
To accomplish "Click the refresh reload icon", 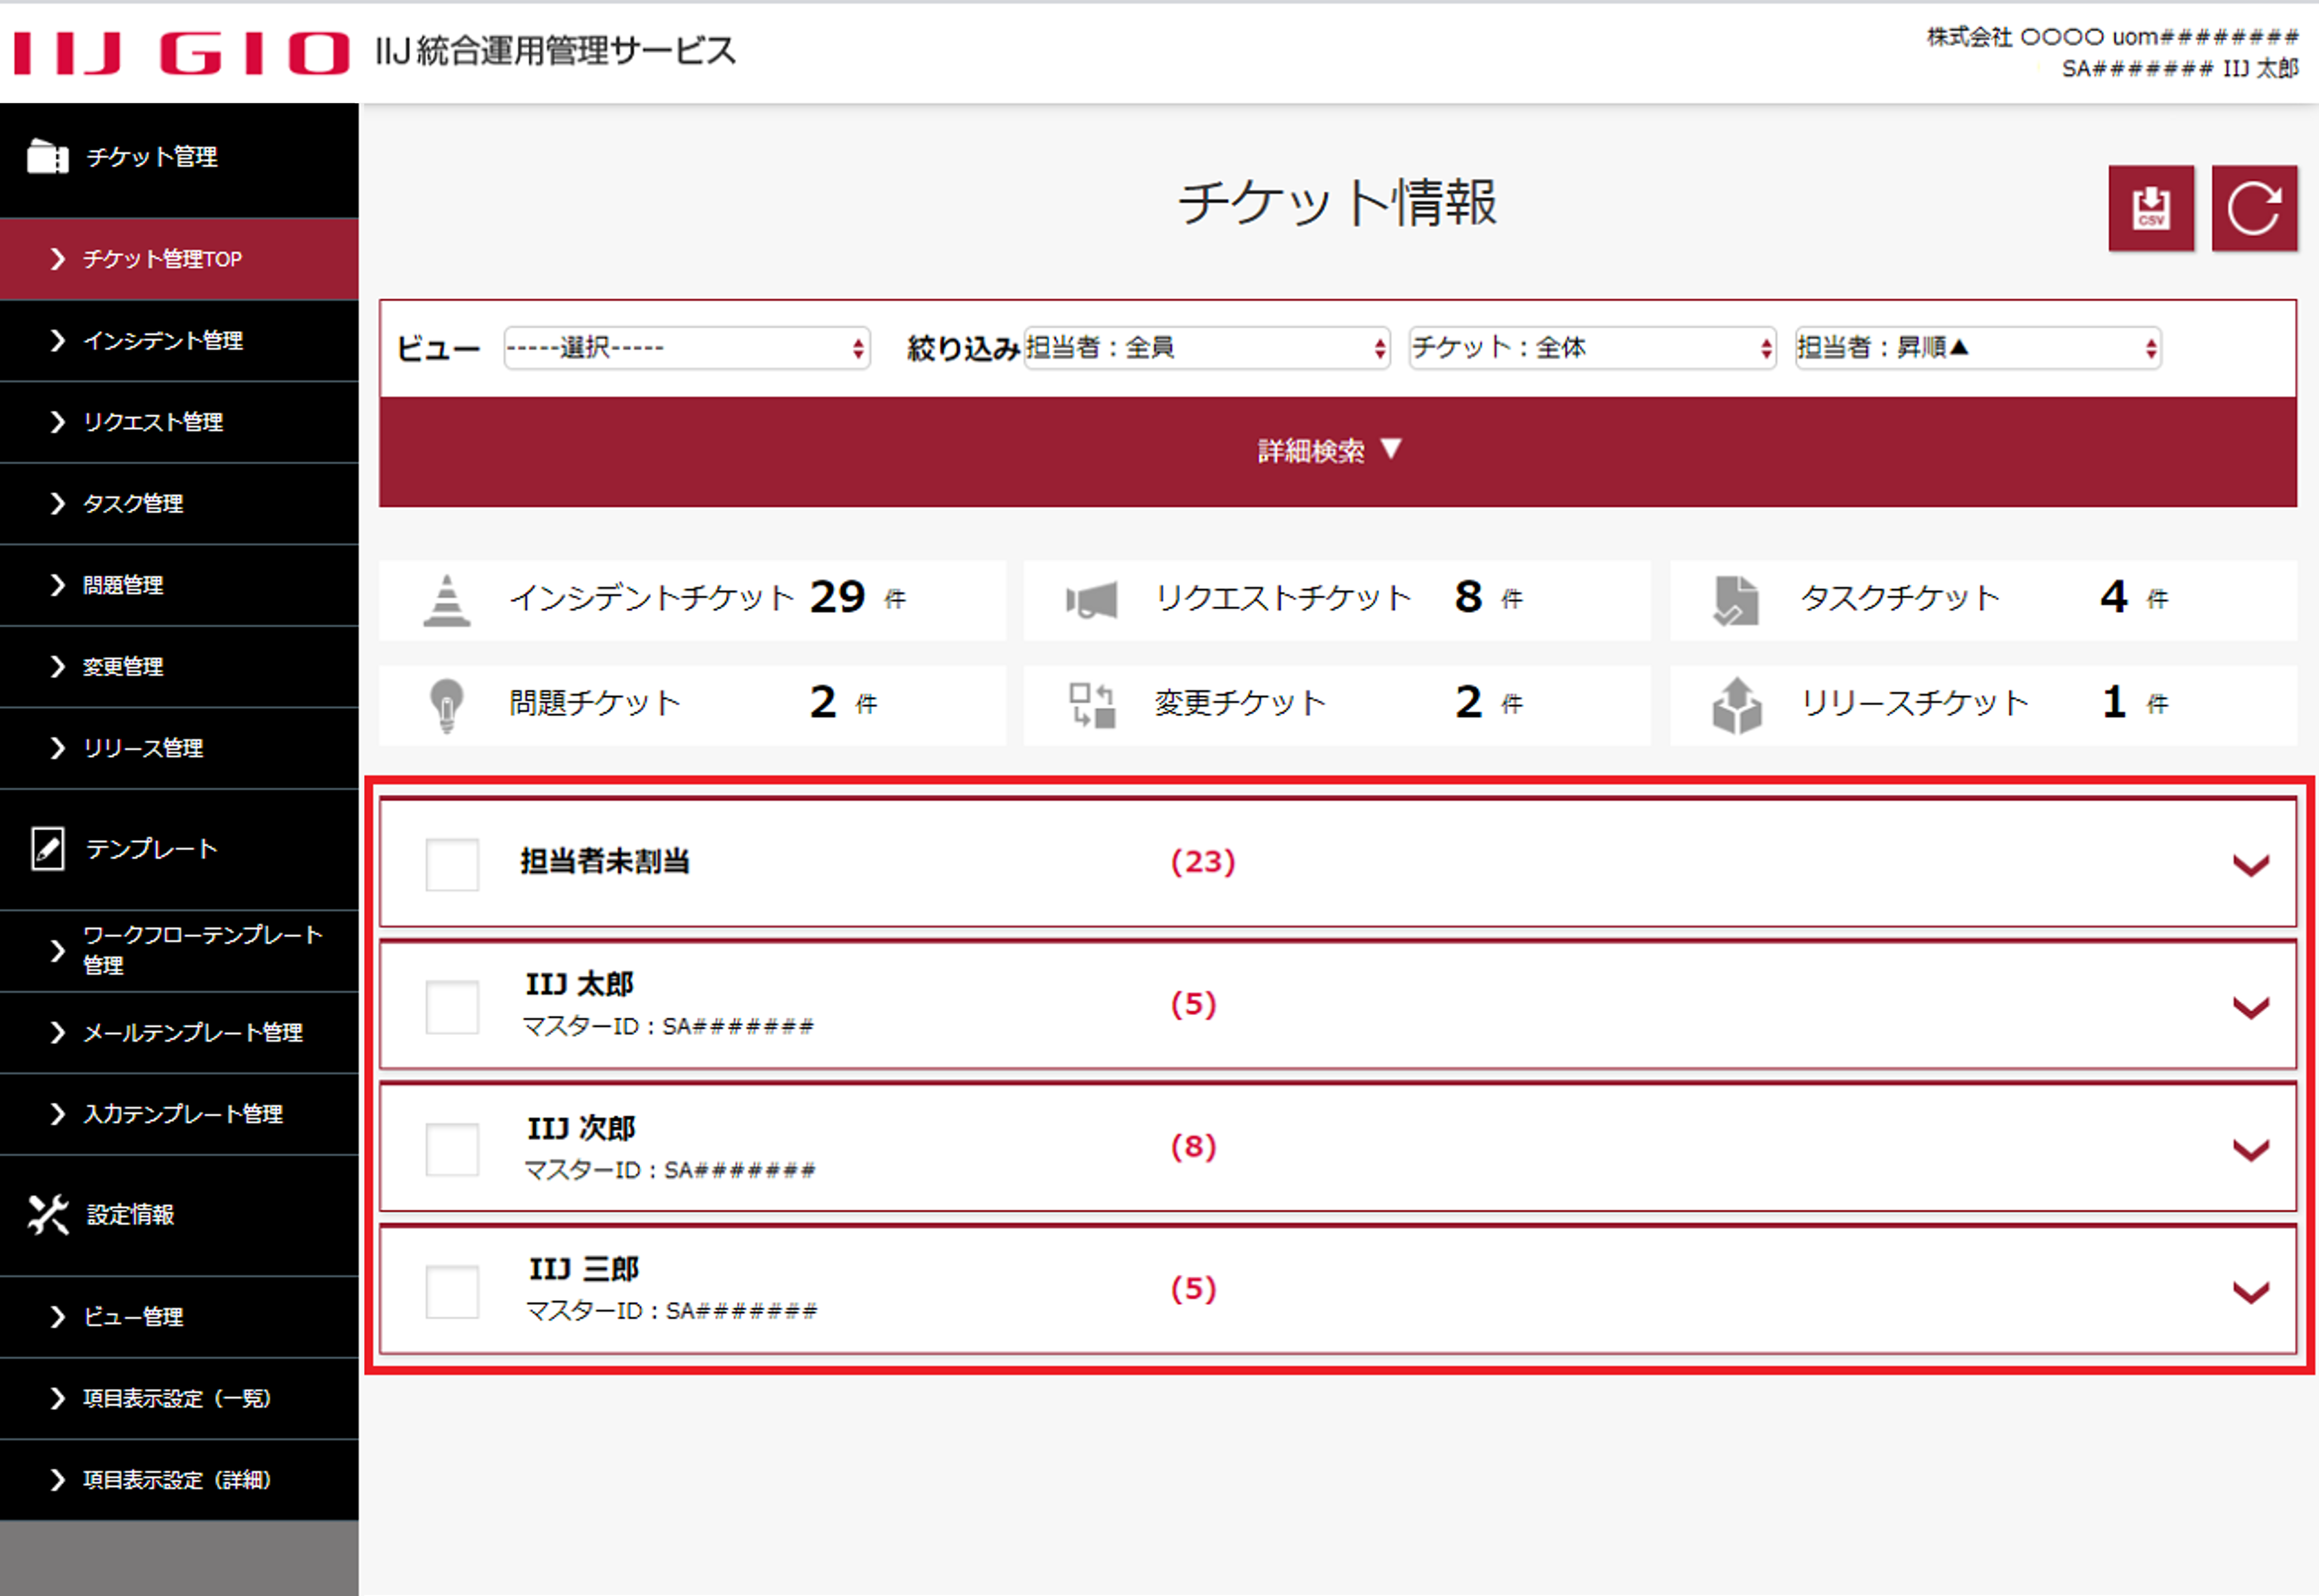I will click(2254, 208).
